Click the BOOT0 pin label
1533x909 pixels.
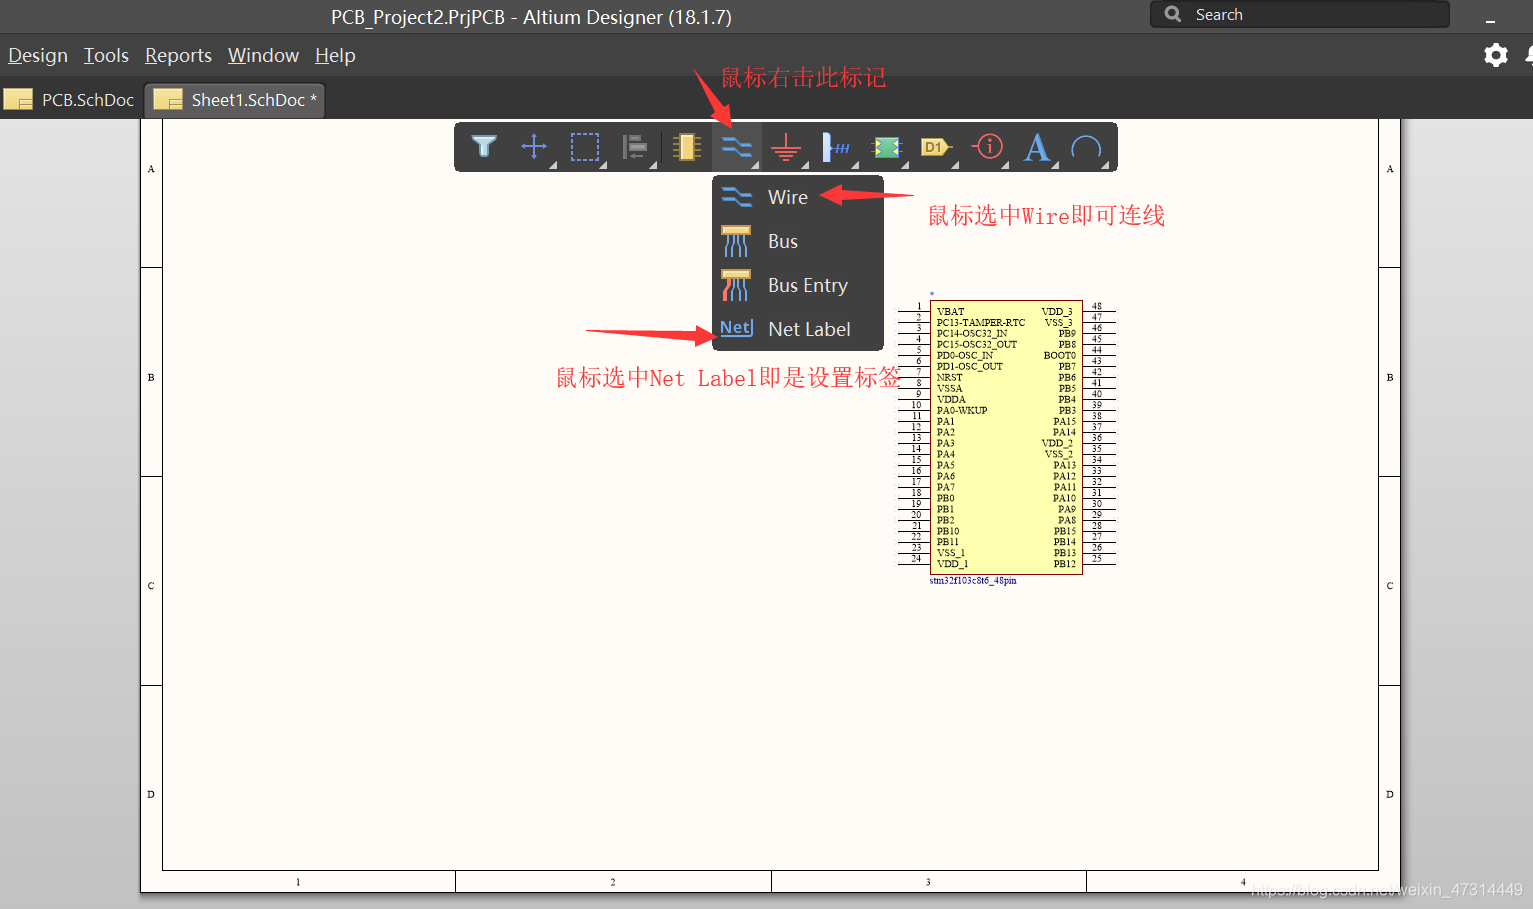click(1060, 356)
